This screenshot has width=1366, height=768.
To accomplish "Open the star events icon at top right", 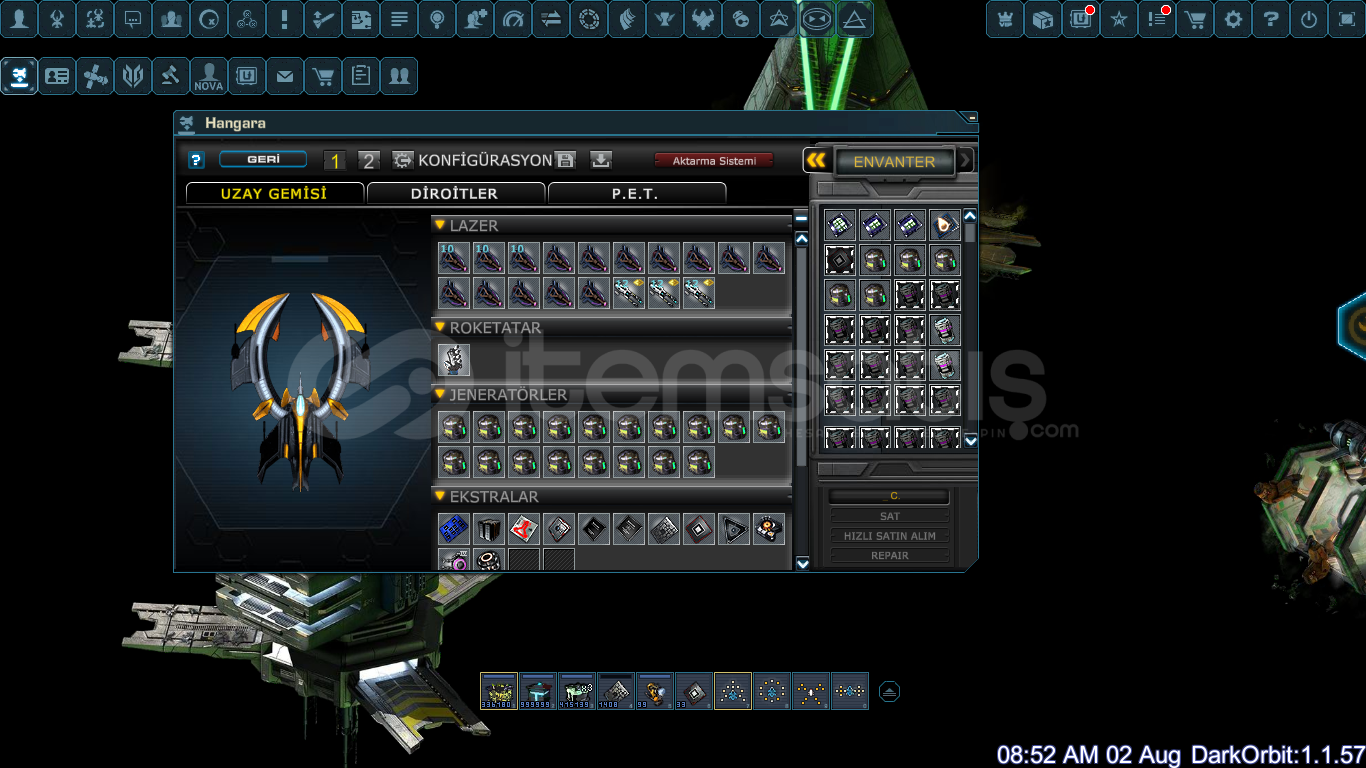I will 1119,19.
